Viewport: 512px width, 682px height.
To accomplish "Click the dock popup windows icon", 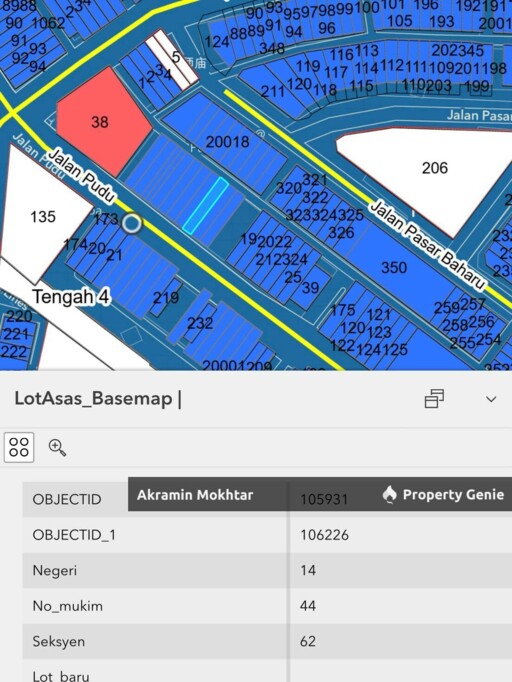I will pyautogui.click(x=434, y=398).
